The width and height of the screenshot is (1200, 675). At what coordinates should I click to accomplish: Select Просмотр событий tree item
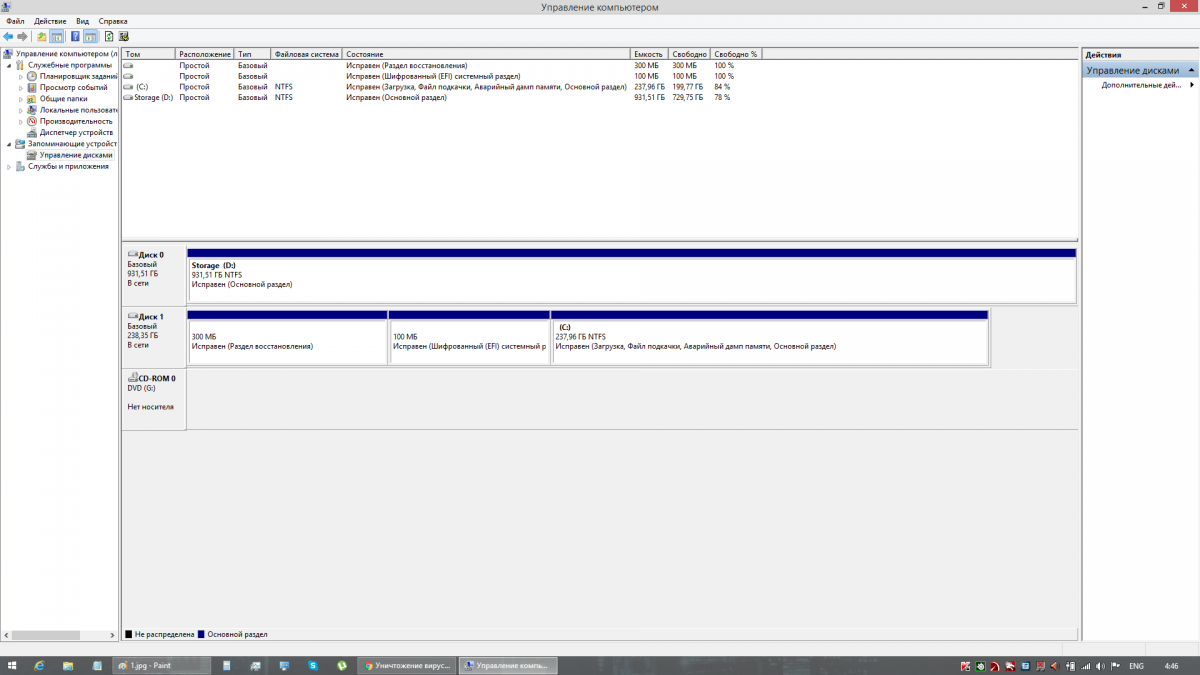(67, 87)
